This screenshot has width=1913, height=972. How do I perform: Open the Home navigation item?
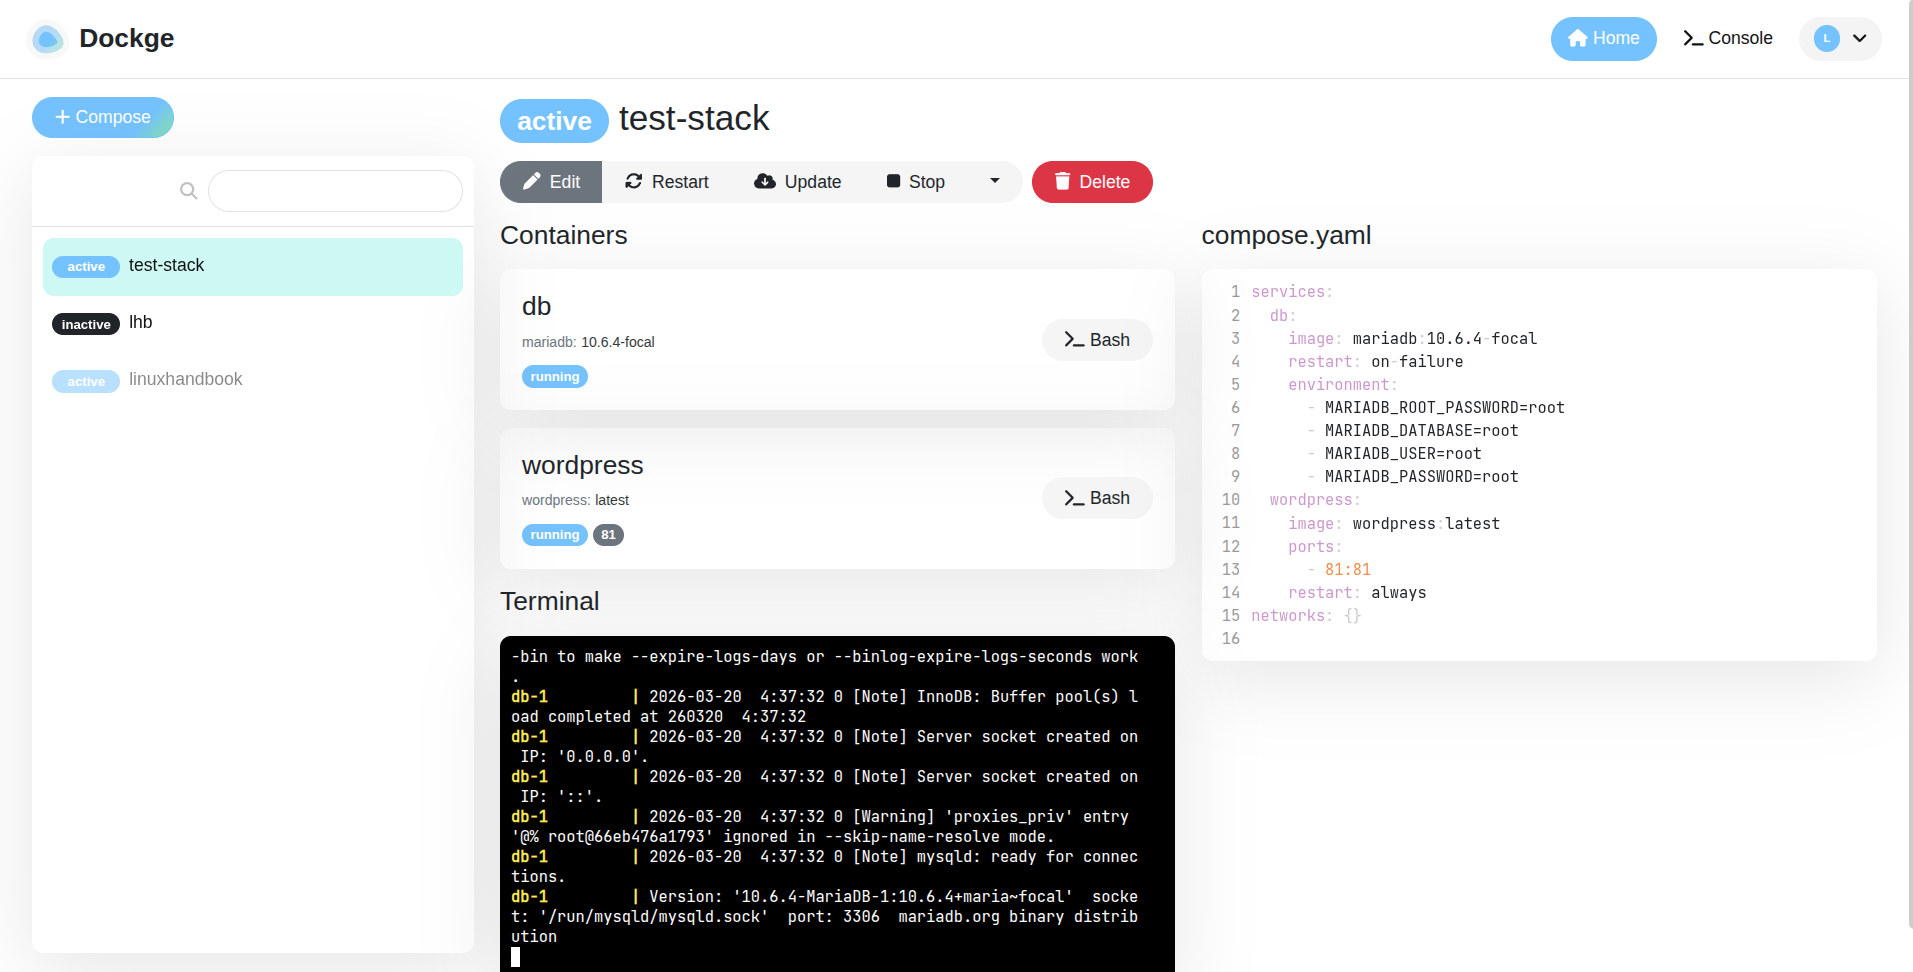[1603, 38]
